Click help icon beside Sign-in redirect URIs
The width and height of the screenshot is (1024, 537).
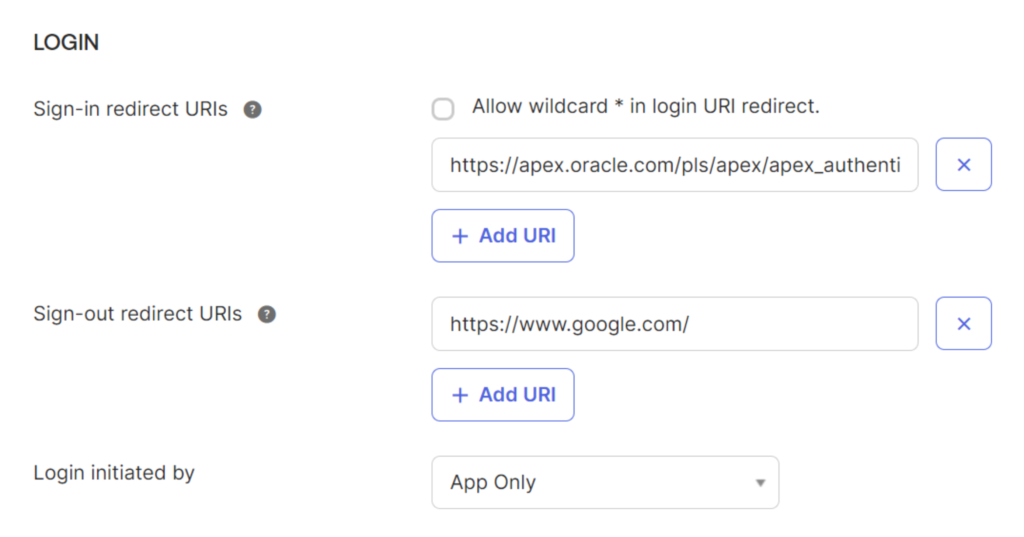click(x=253, y=109)
